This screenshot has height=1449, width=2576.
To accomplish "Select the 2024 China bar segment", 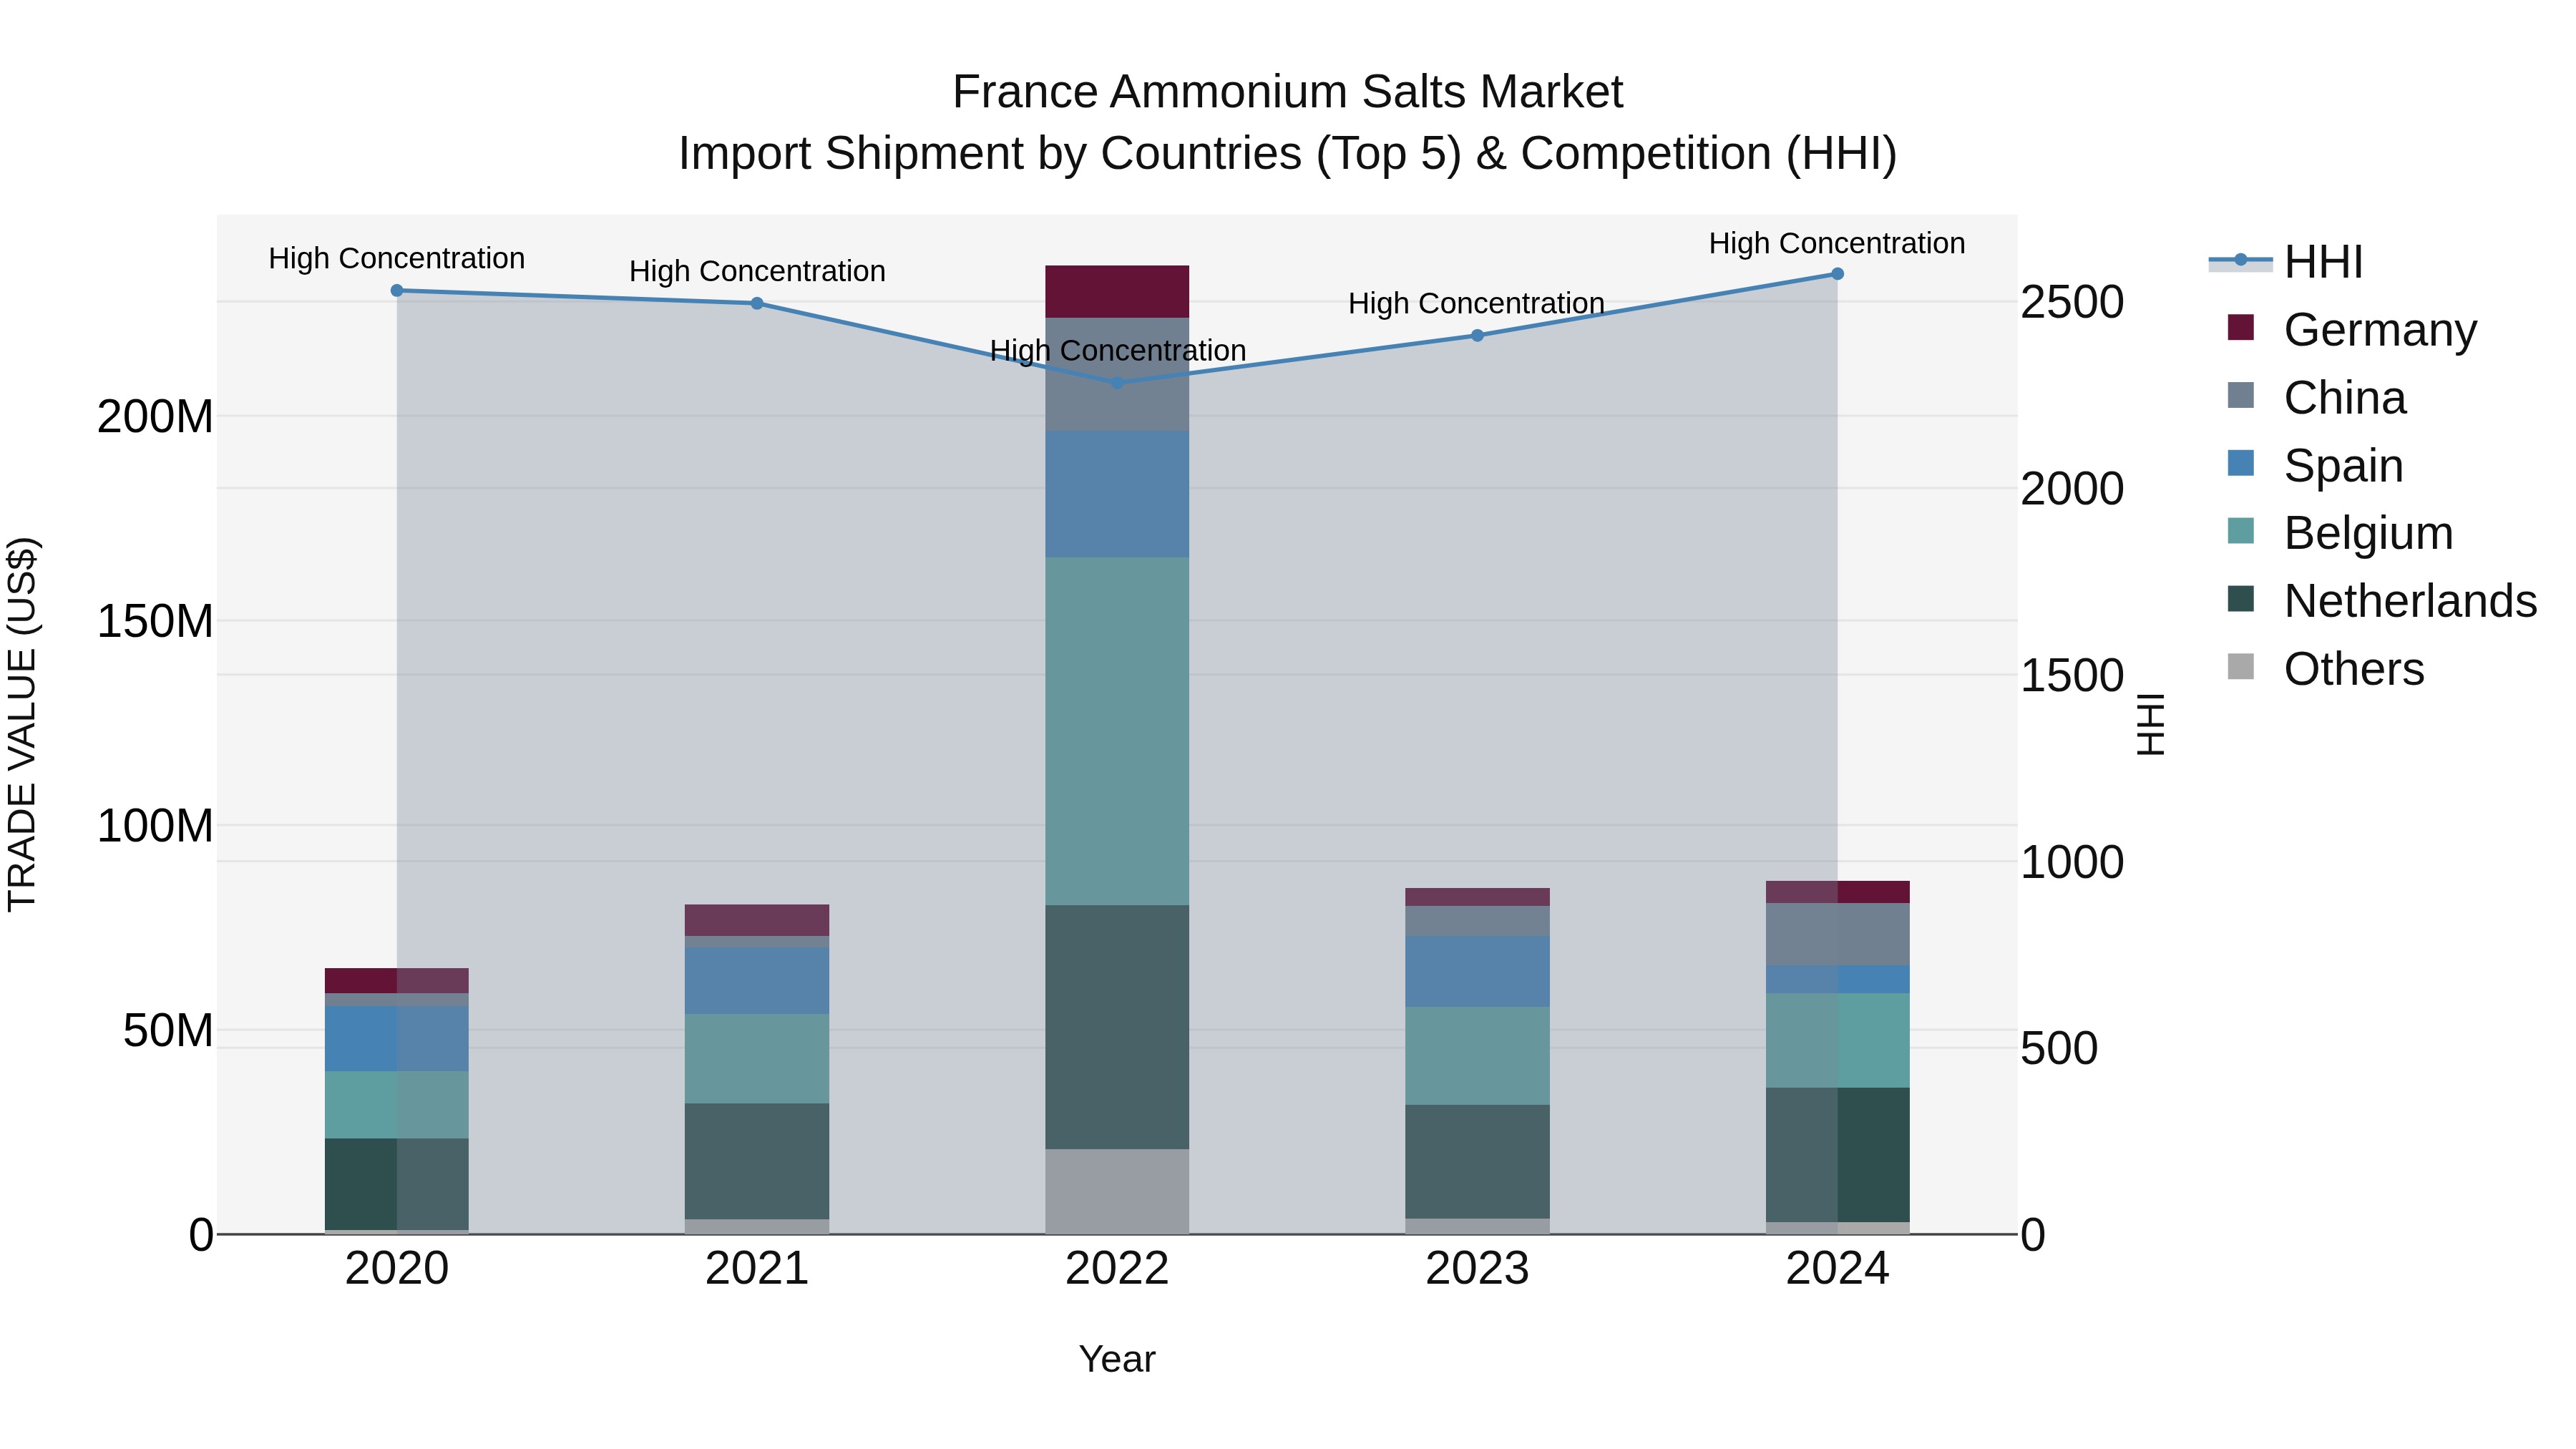I will pyautogui.click(x=1837, y=934).
